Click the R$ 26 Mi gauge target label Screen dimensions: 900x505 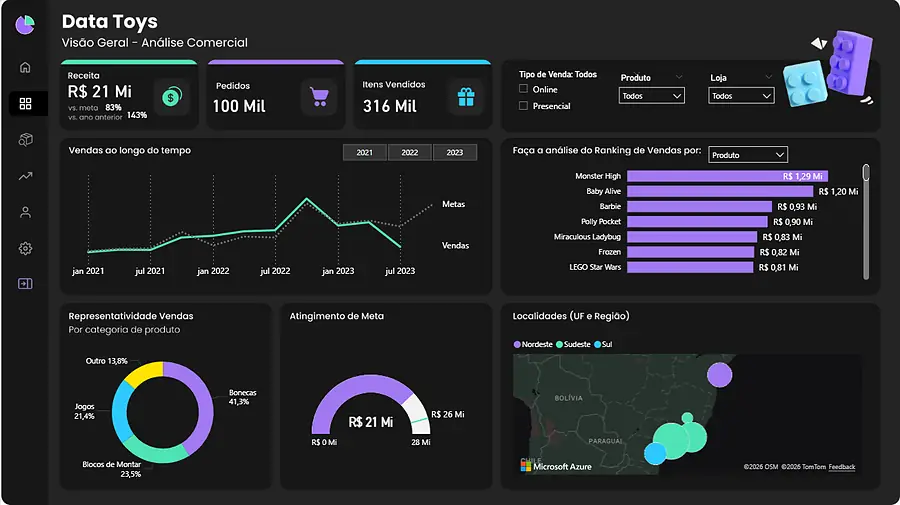click(x=448, y=414)
